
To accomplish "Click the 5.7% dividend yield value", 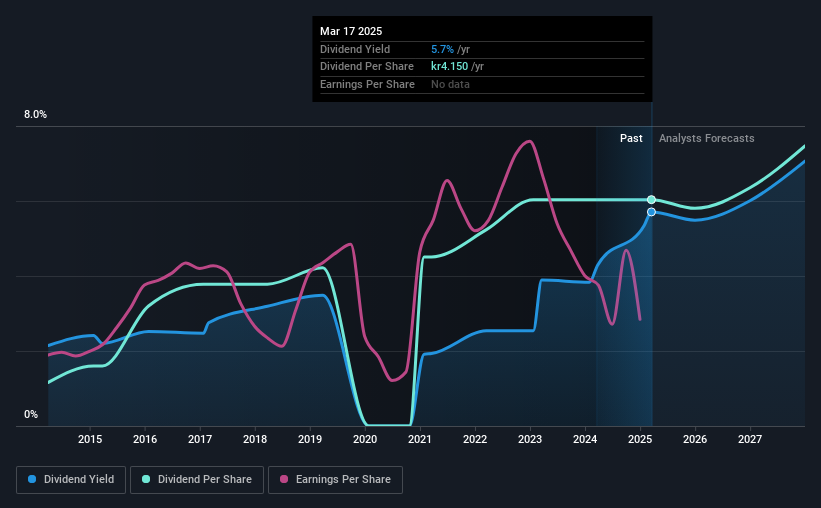I will (x=442, y=49).
